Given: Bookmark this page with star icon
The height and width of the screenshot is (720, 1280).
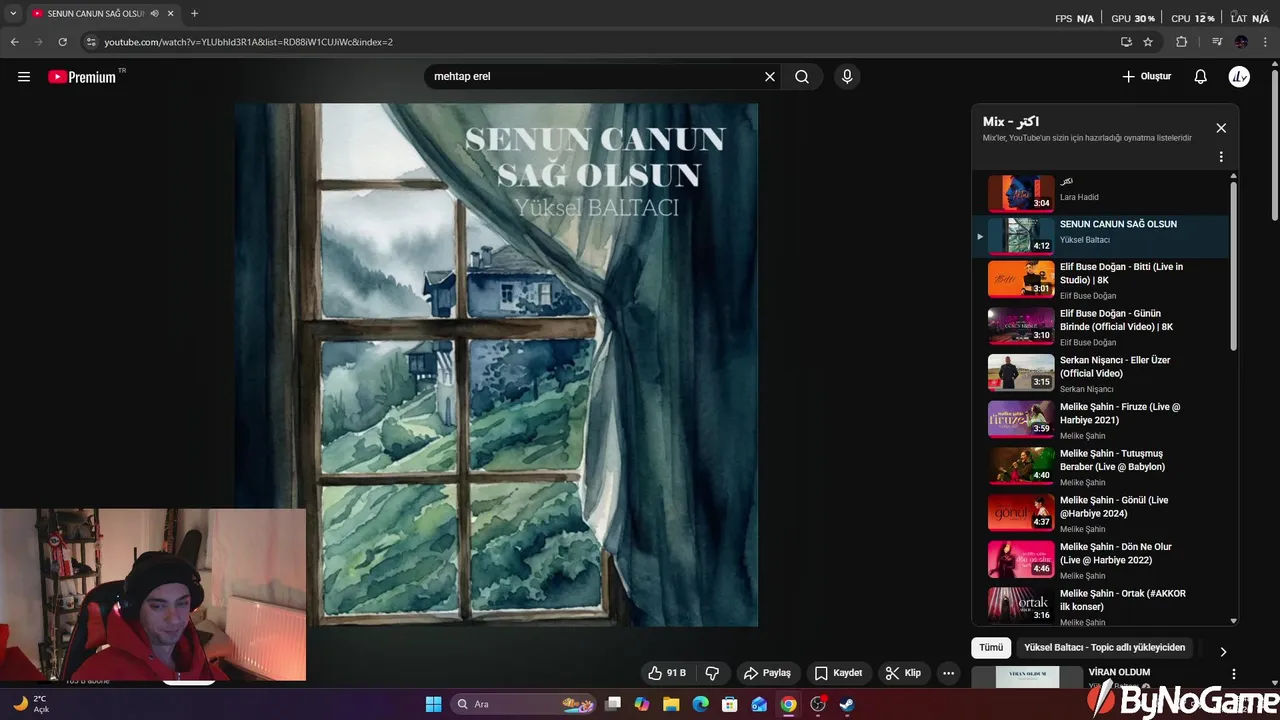Looking at the screenshot, I should (1148, 42).
